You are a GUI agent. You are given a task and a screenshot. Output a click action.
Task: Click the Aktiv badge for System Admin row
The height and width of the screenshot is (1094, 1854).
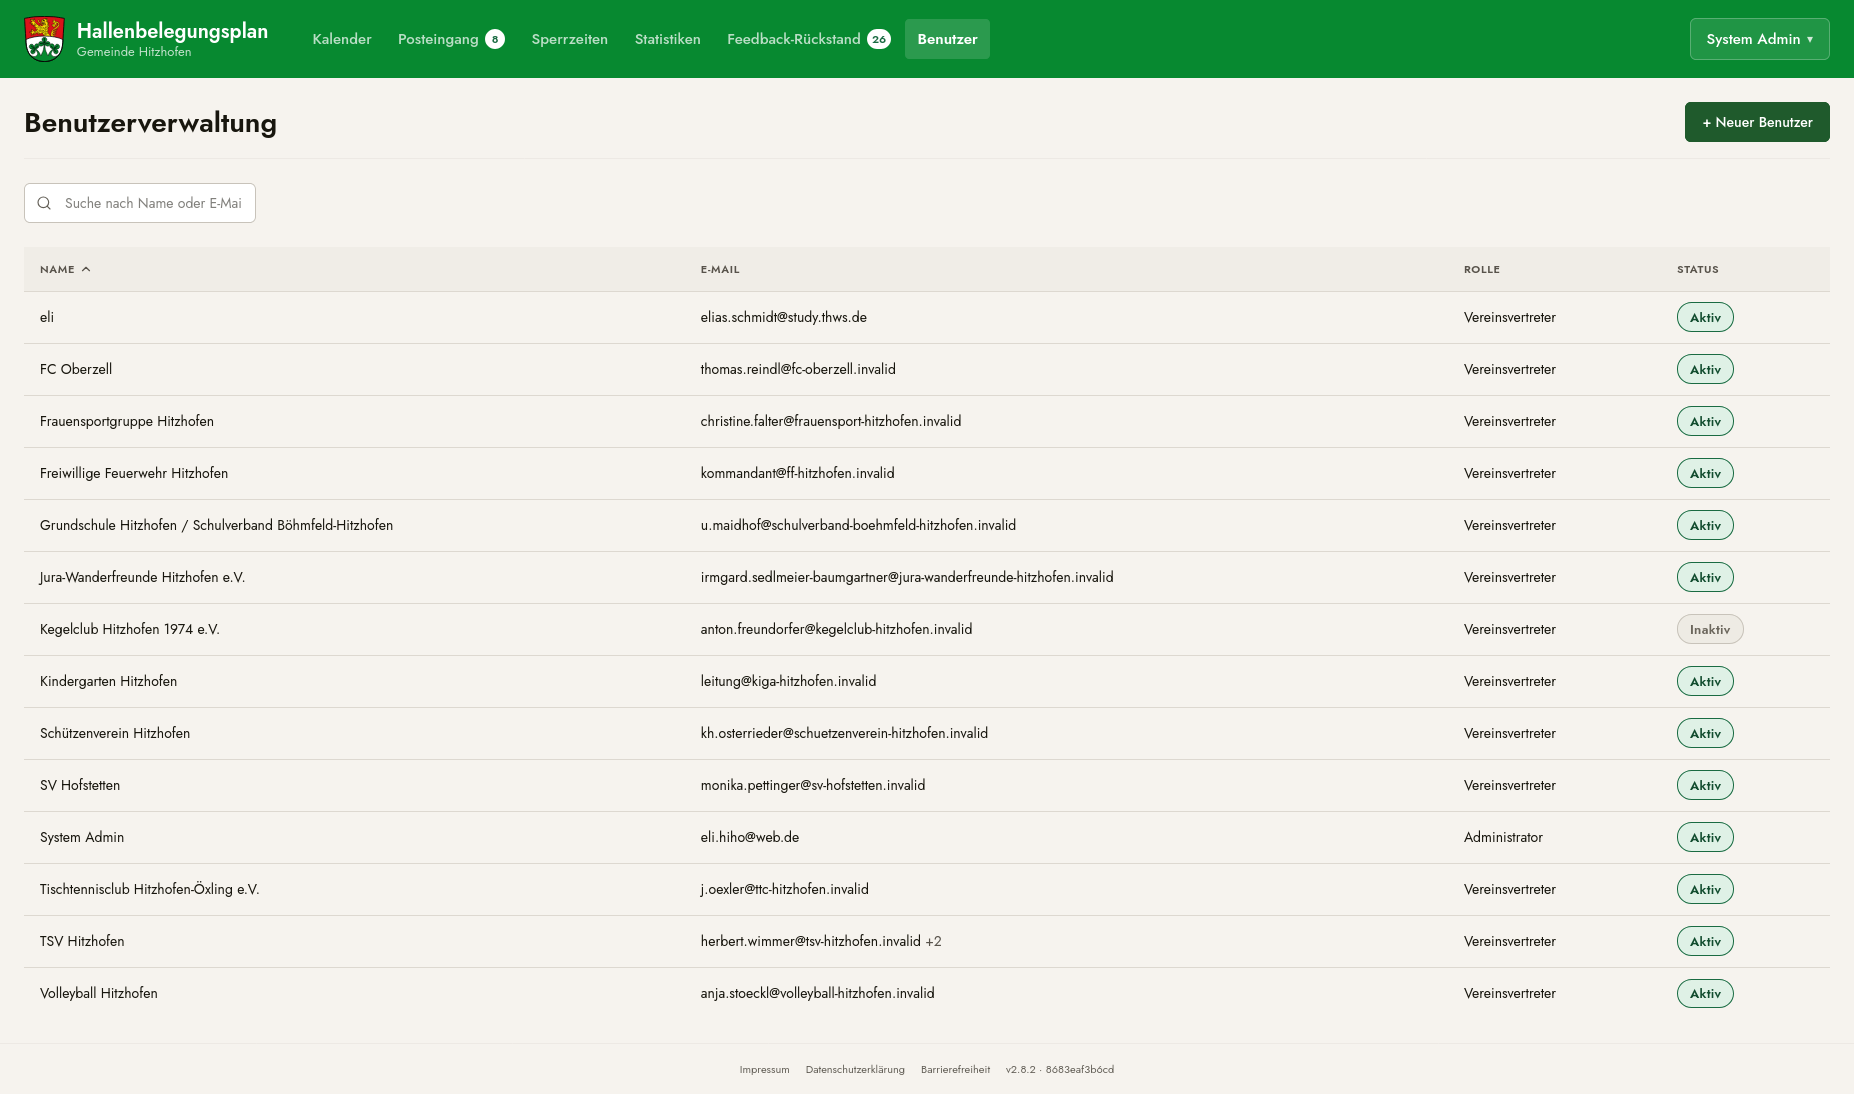1705,837
